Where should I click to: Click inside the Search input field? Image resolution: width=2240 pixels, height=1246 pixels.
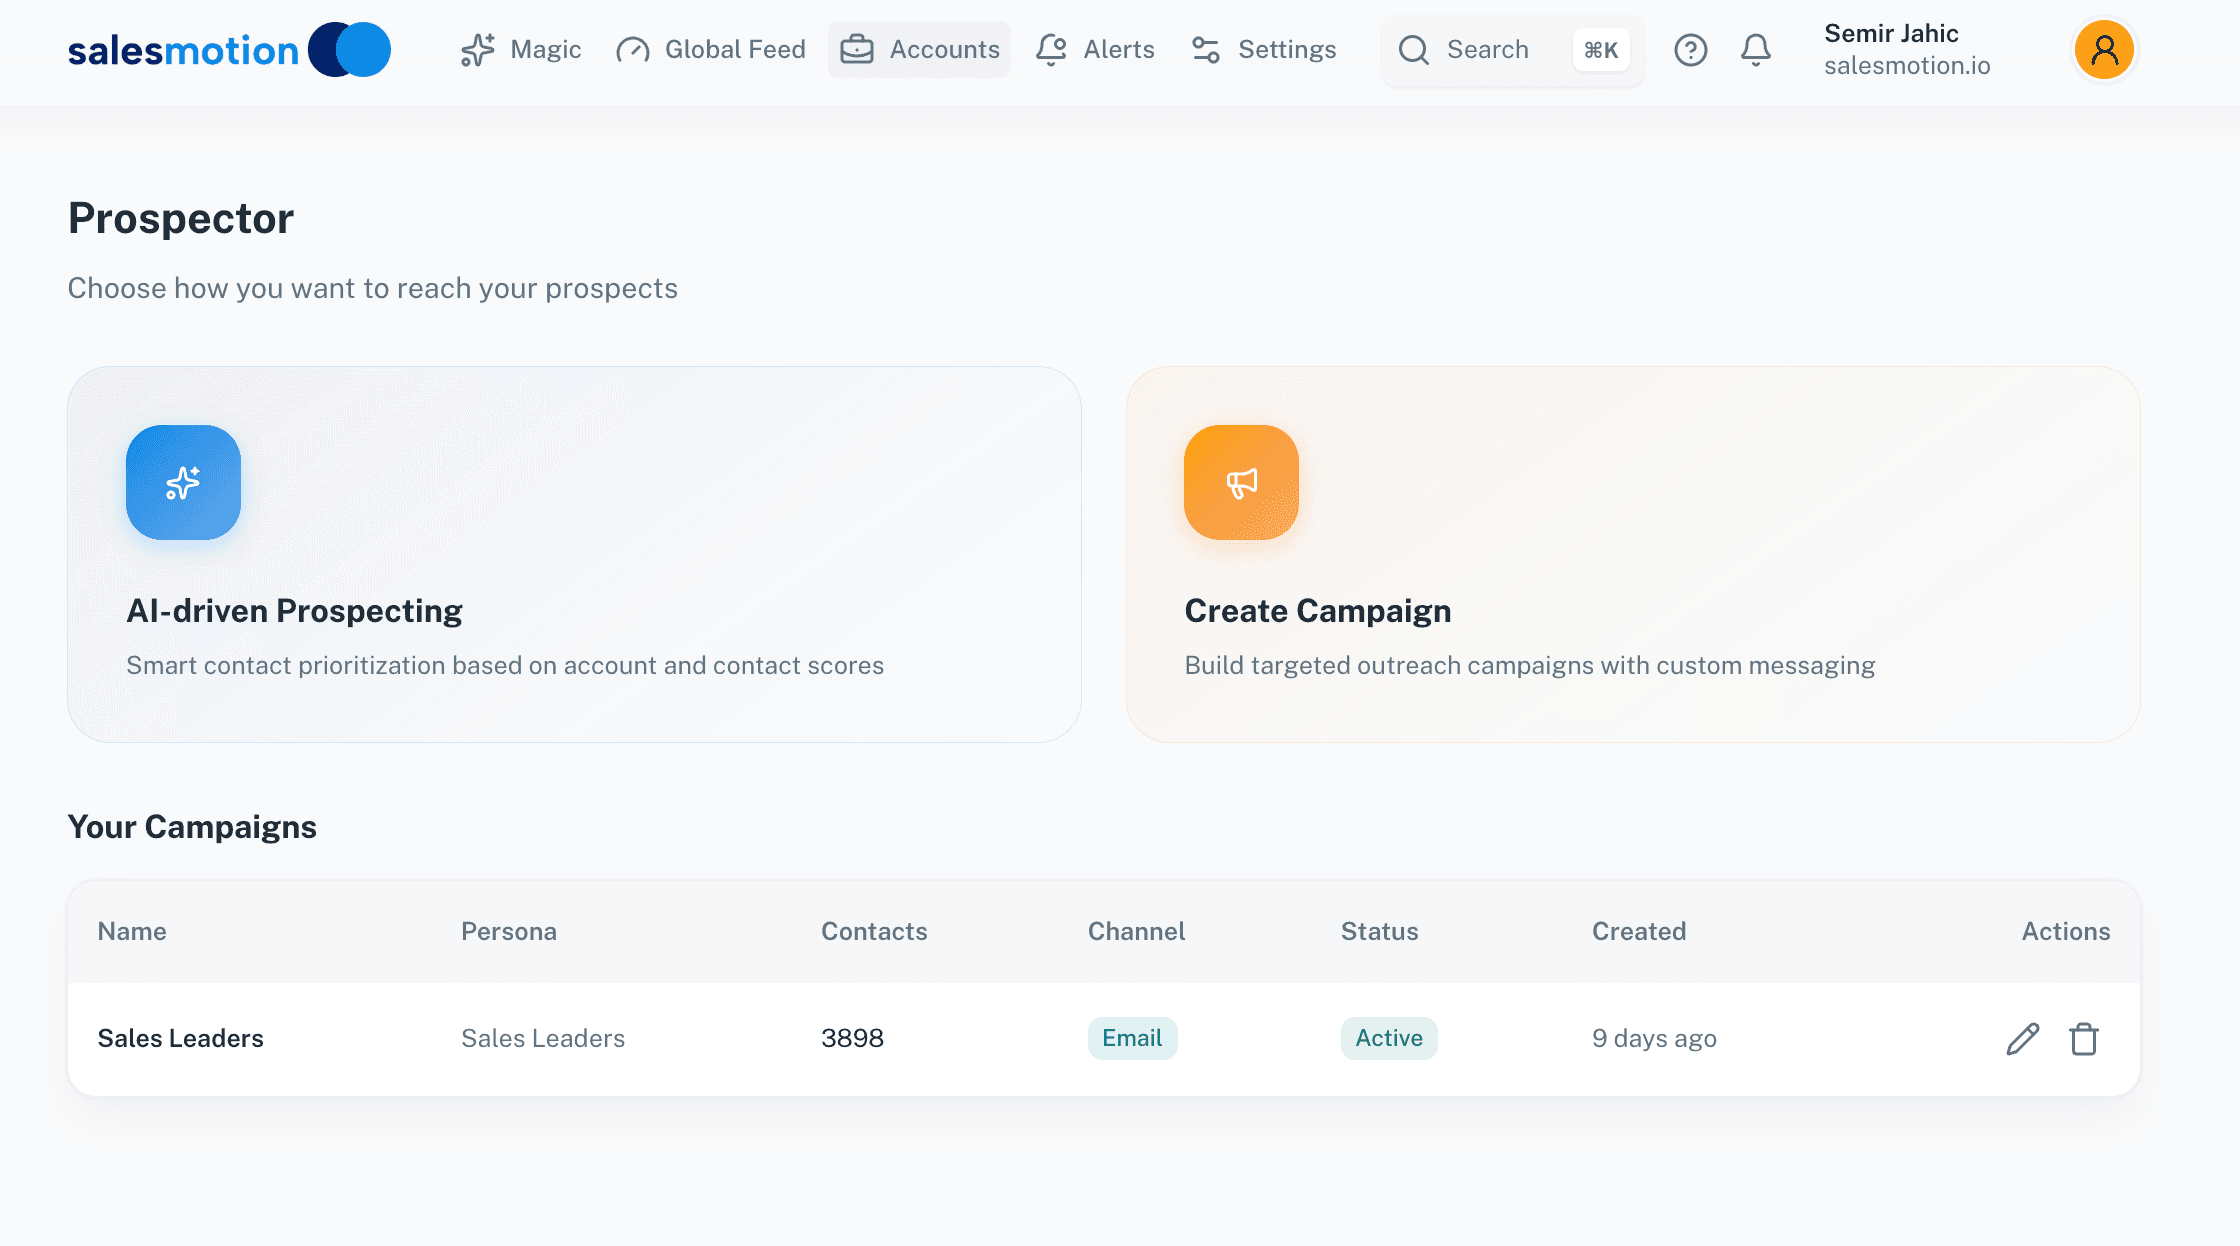pyautogui.click(x=1490, y=50)
